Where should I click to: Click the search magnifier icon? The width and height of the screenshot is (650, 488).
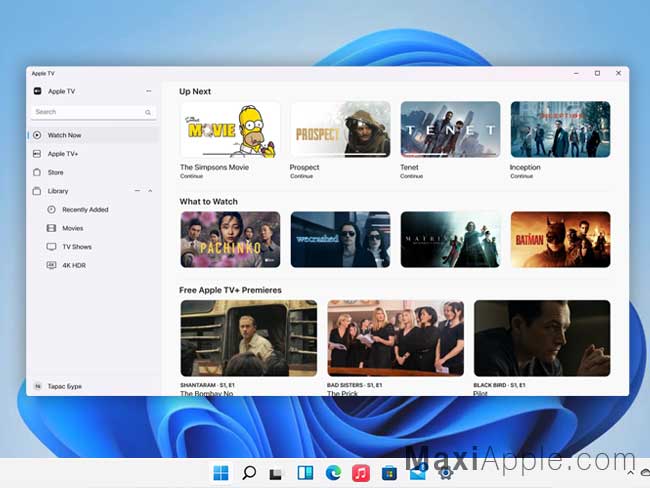[148, 112]
